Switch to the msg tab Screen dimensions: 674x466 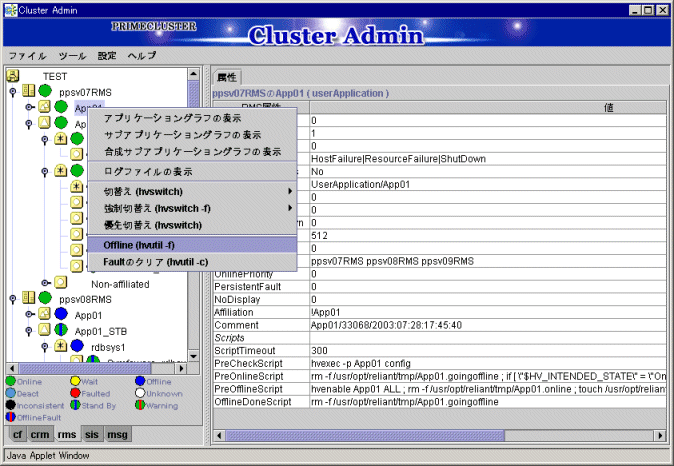117,435
